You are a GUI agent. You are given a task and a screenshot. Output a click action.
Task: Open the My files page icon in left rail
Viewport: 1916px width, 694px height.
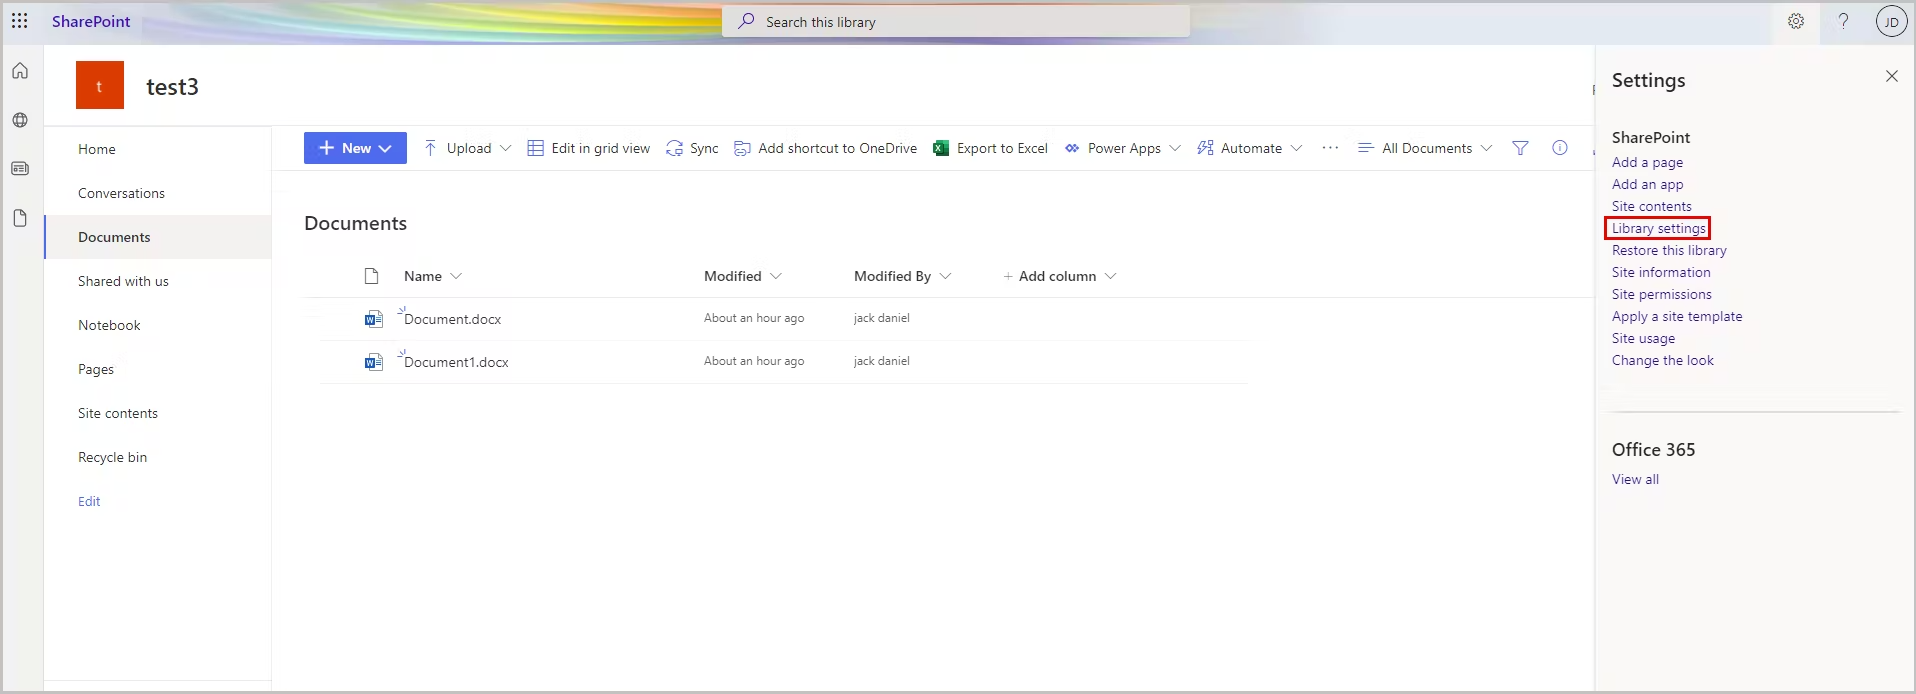point(20,218)
